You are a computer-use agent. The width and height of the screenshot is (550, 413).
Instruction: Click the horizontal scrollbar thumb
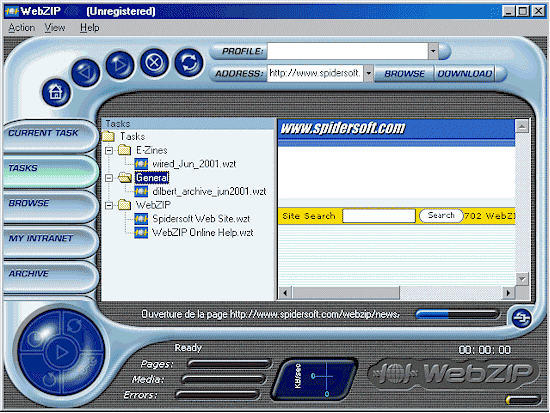346,293
